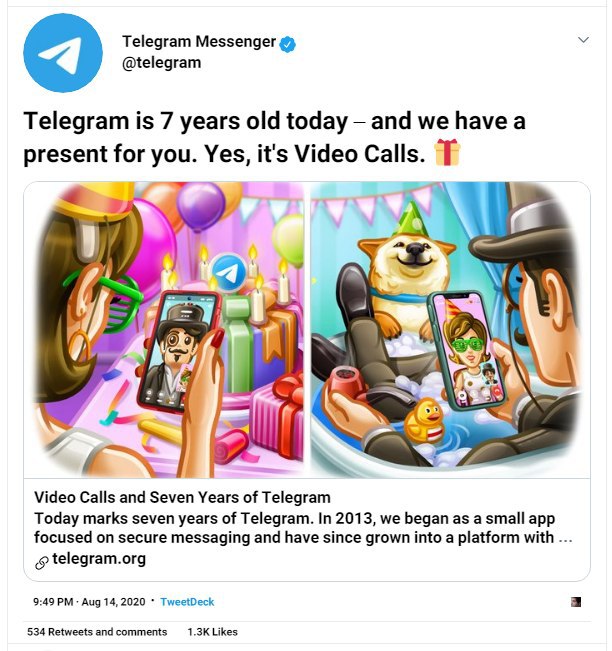
Task: Expand the tweet options chevron
Action: (x=583, y=40)
